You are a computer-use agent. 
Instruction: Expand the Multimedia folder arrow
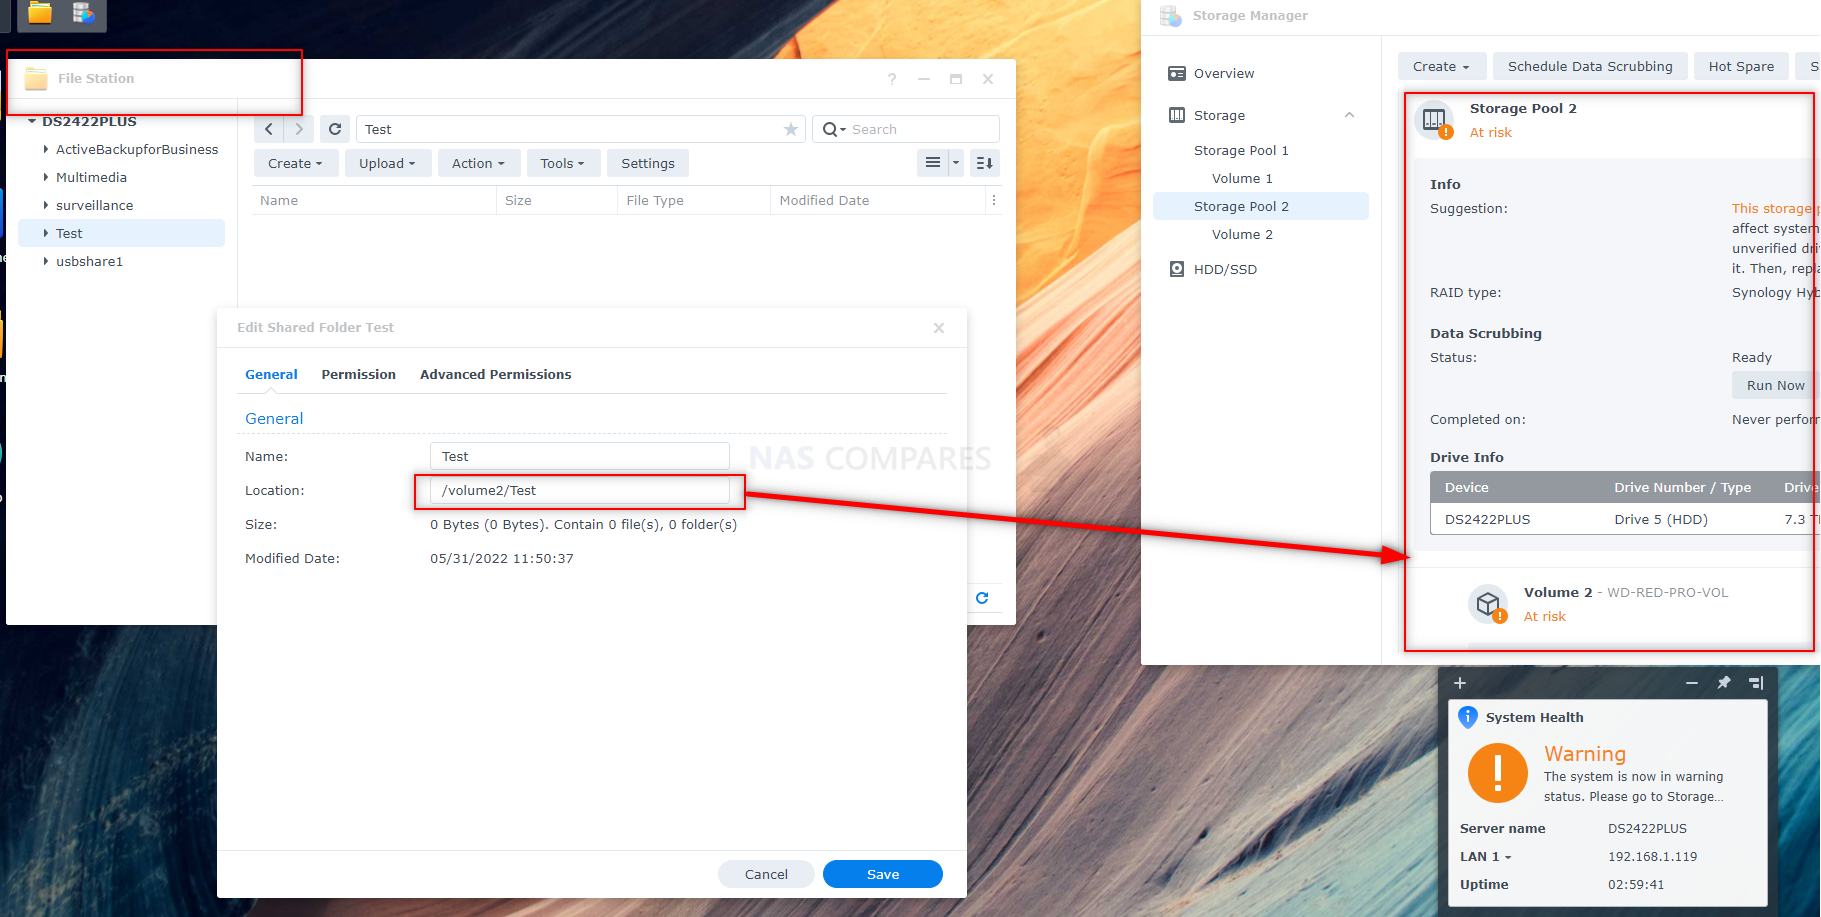click(45, 177)
